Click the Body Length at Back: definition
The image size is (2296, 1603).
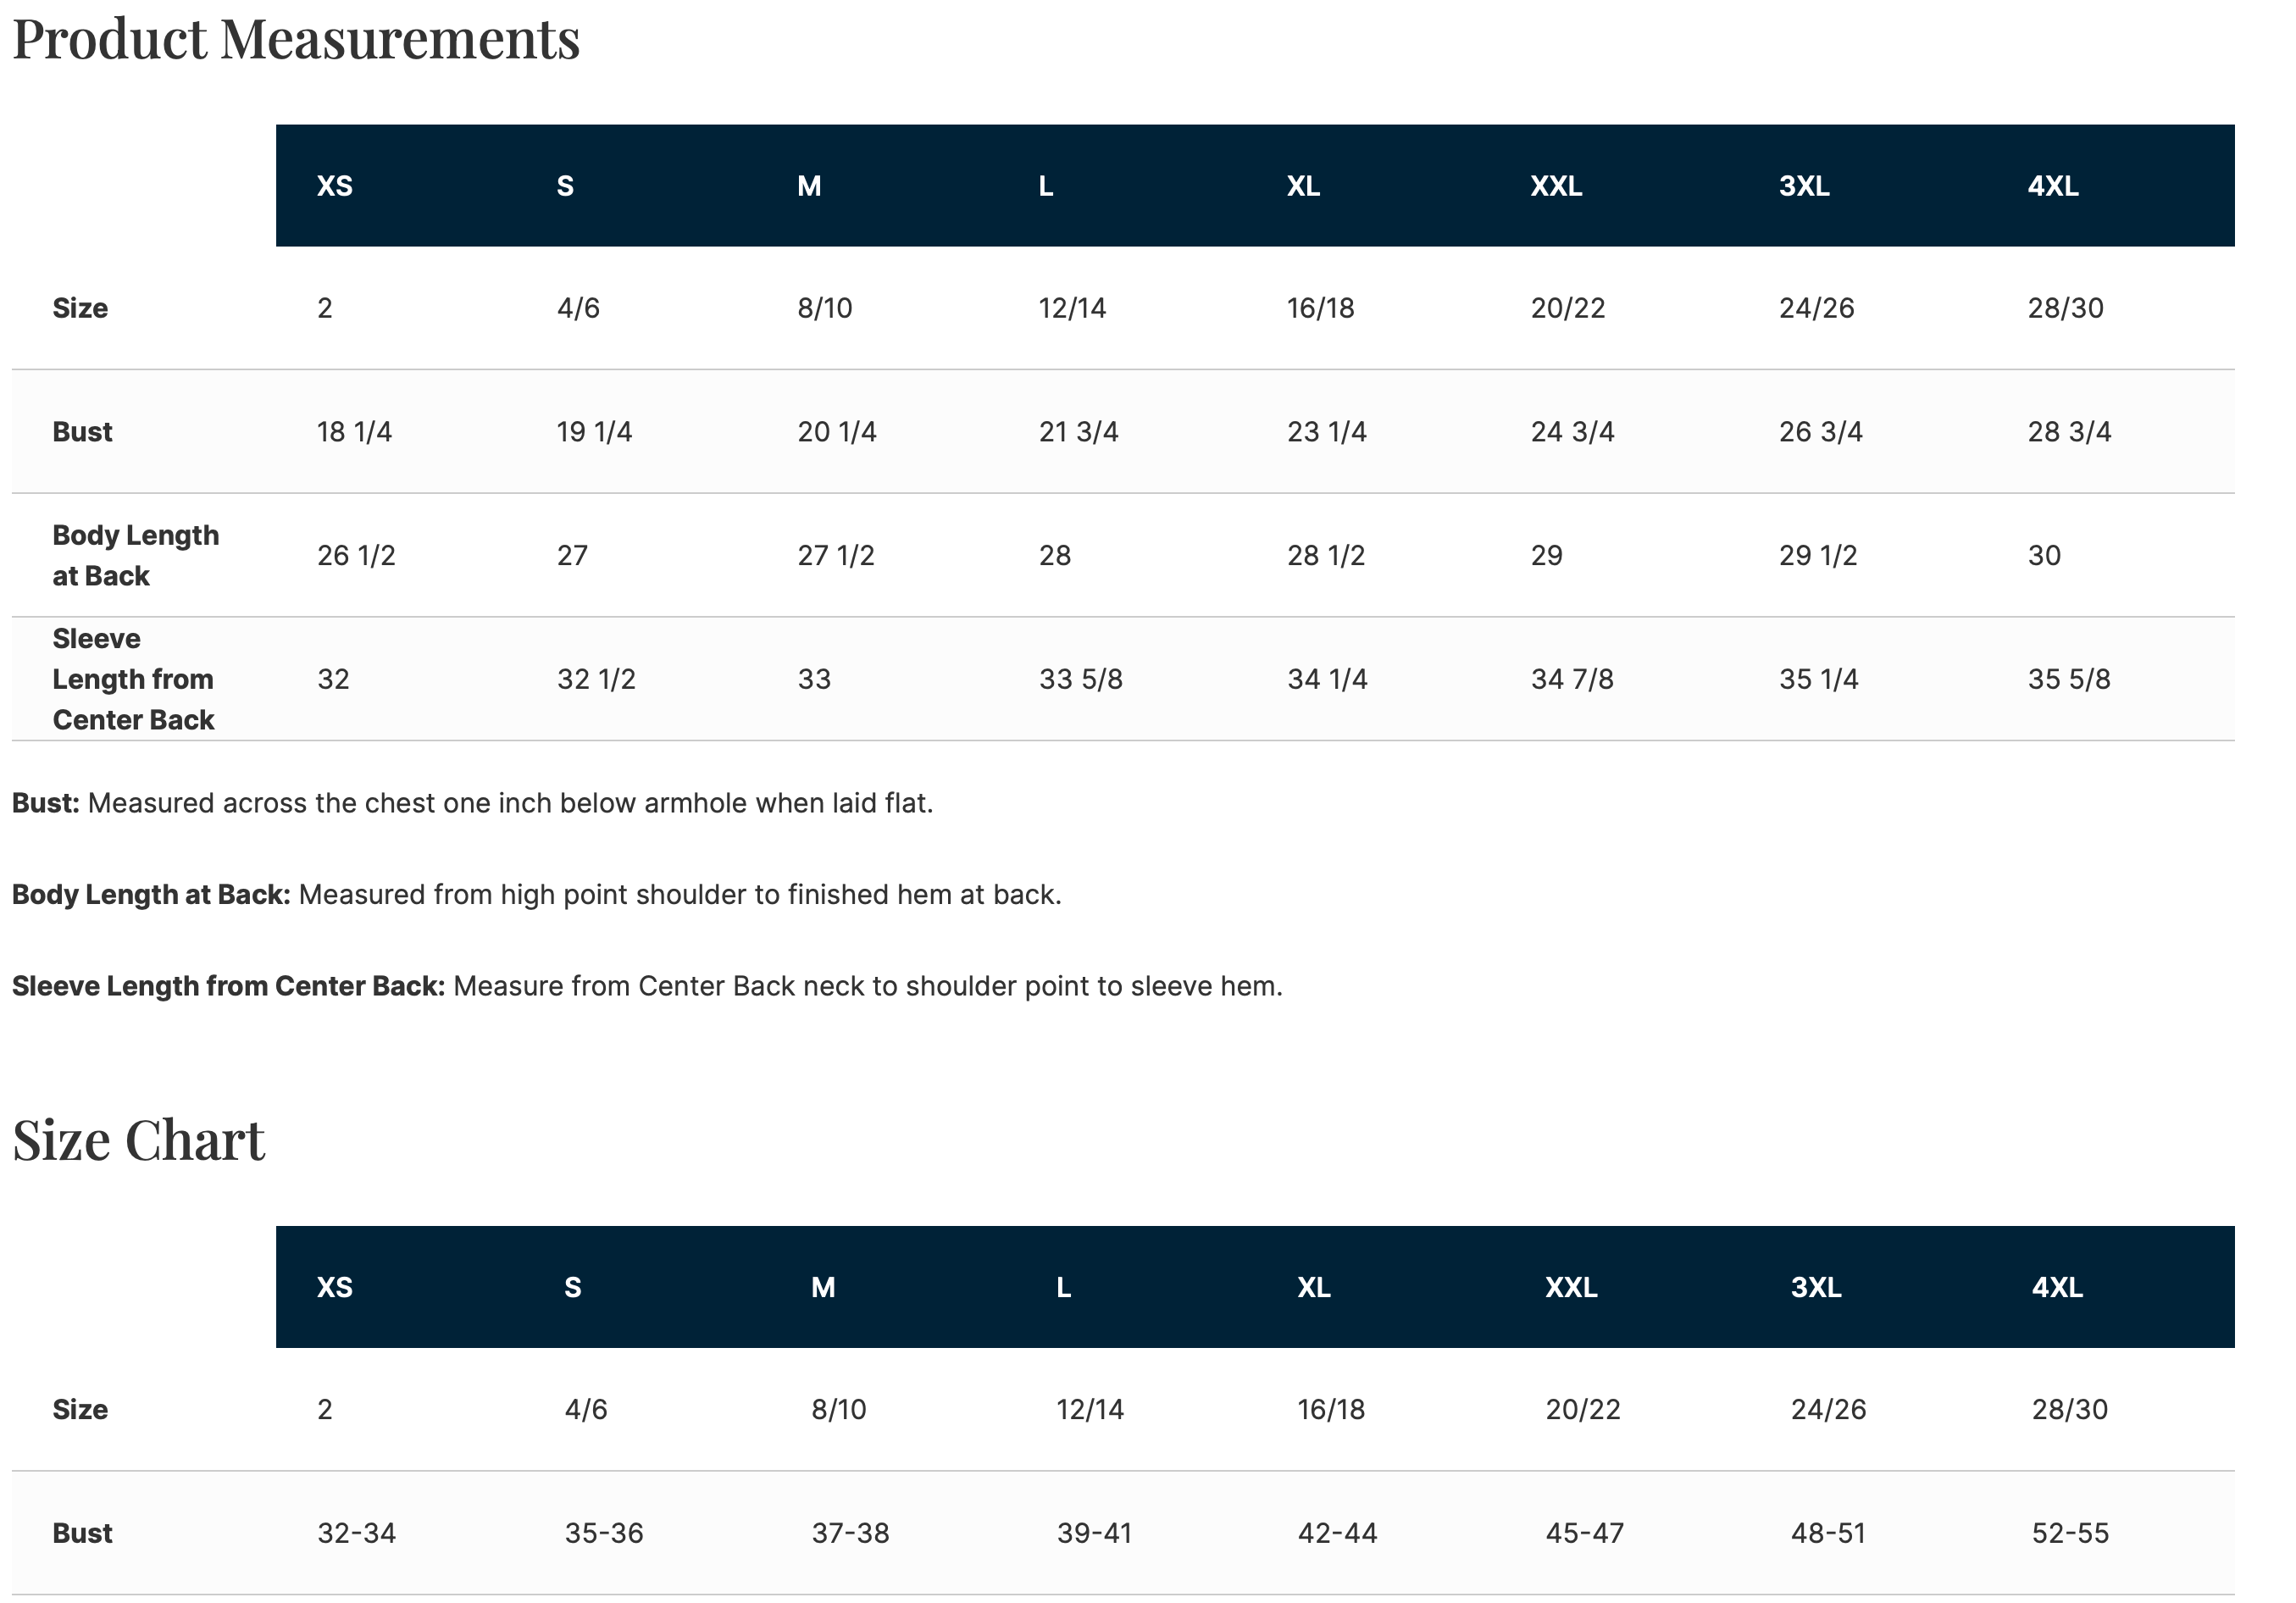(x=151, y=894)
